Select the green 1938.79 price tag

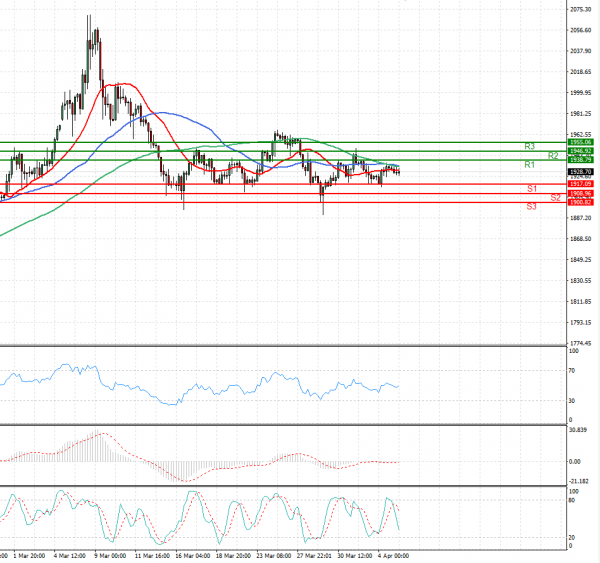click(580, 160)
